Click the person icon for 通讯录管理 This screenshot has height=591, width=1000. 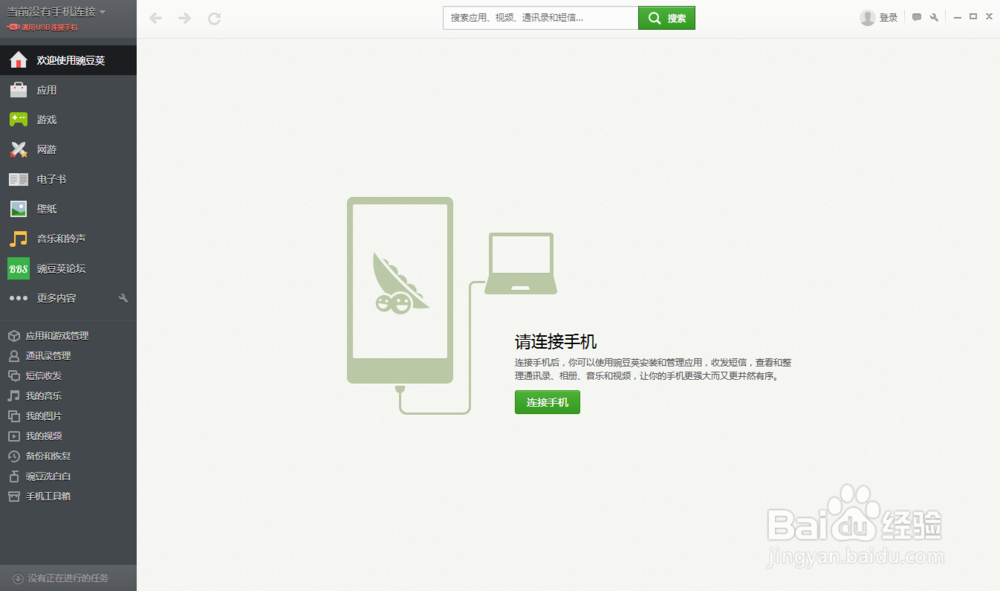click(x=14, y=356)
